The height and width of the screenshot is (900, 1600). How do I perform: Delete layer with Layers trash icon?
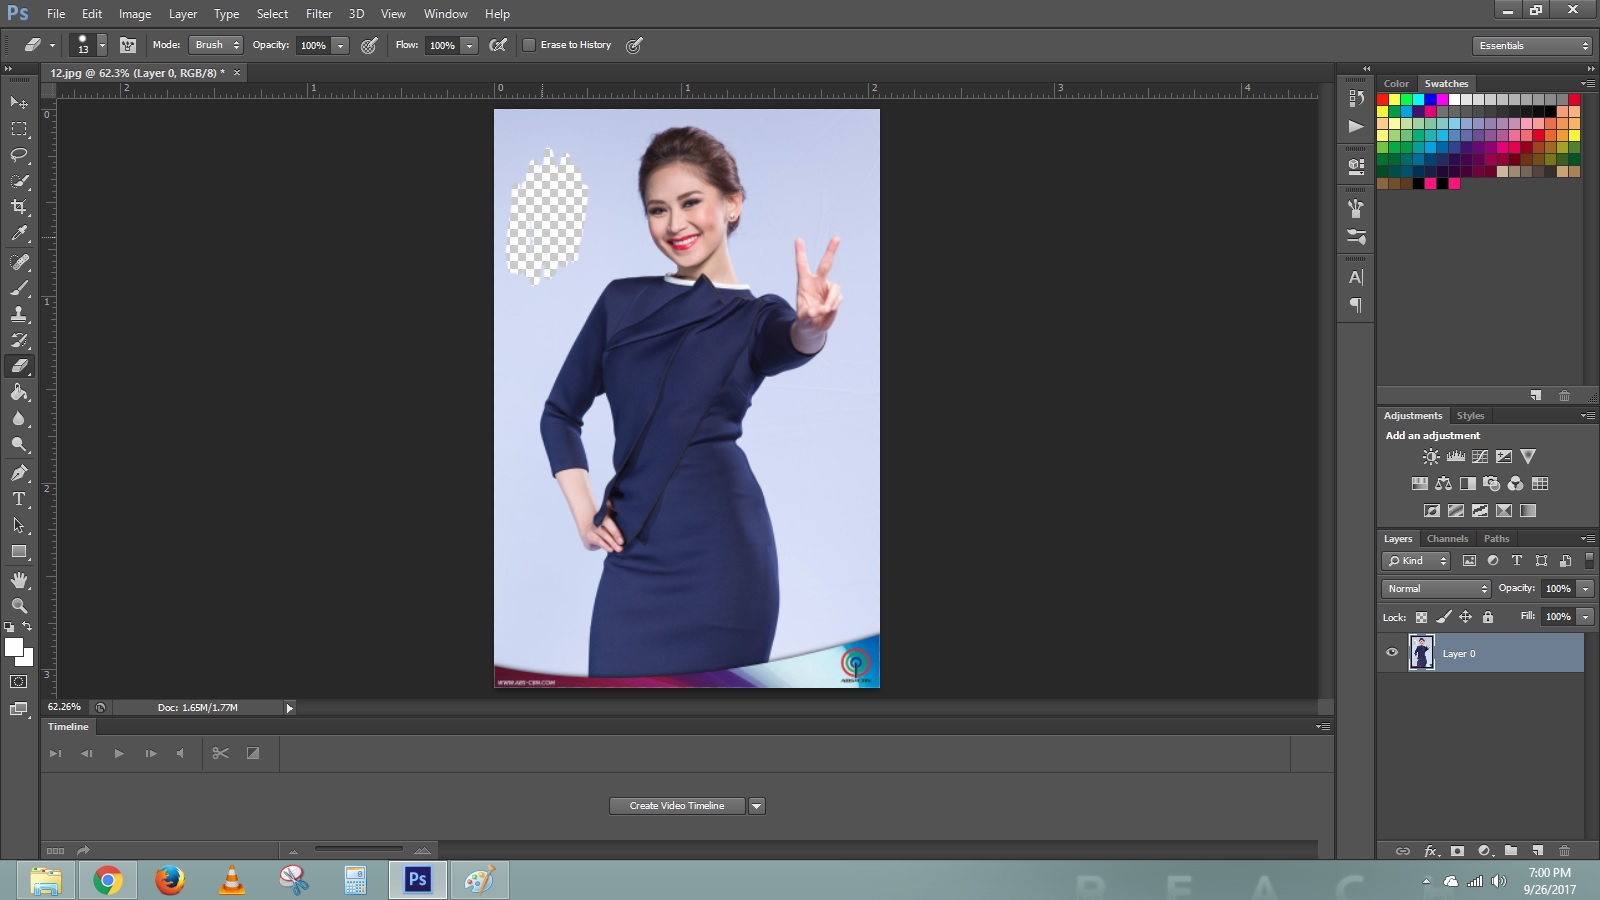point(1565,851)
